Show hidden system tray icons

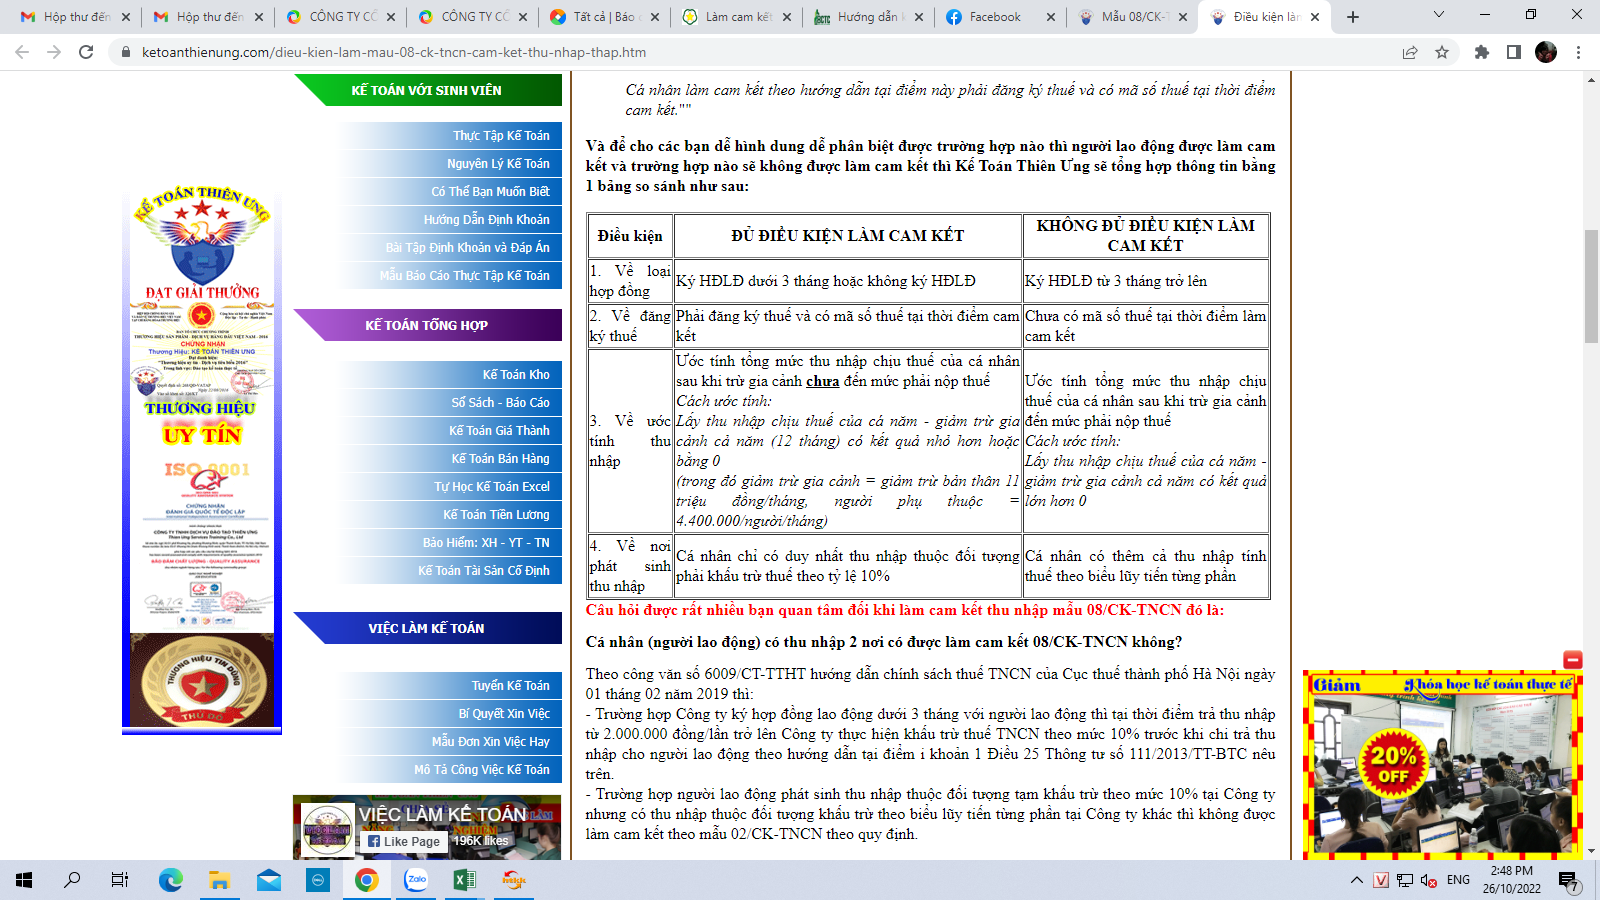pos(1356,880)
